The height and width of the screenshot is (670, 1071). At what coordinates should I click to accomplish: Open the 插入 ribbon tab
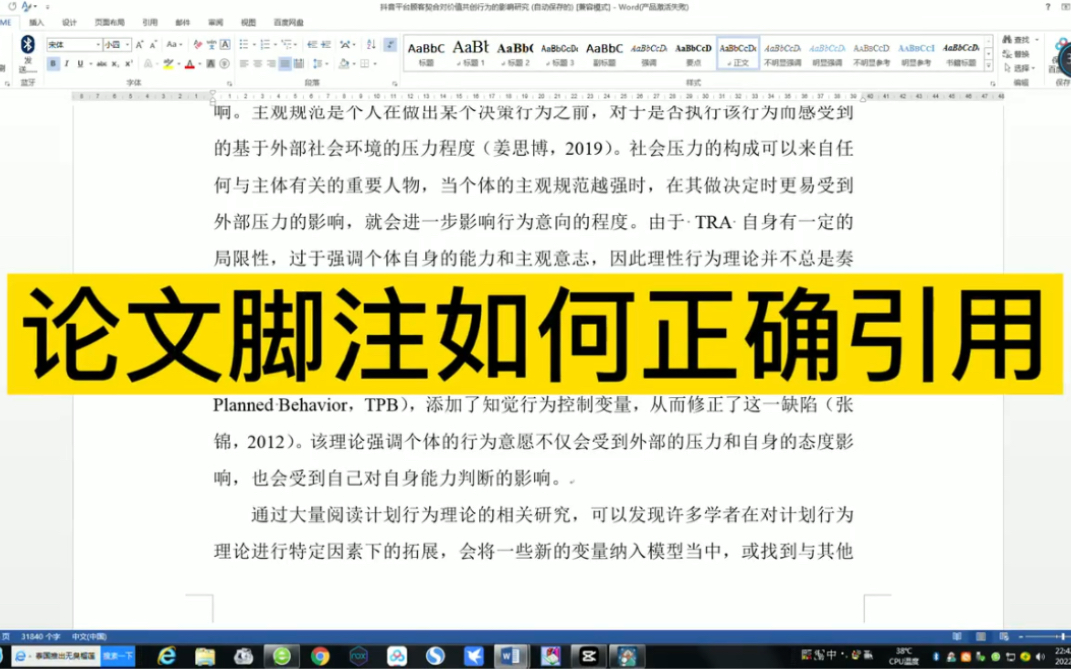36,22
